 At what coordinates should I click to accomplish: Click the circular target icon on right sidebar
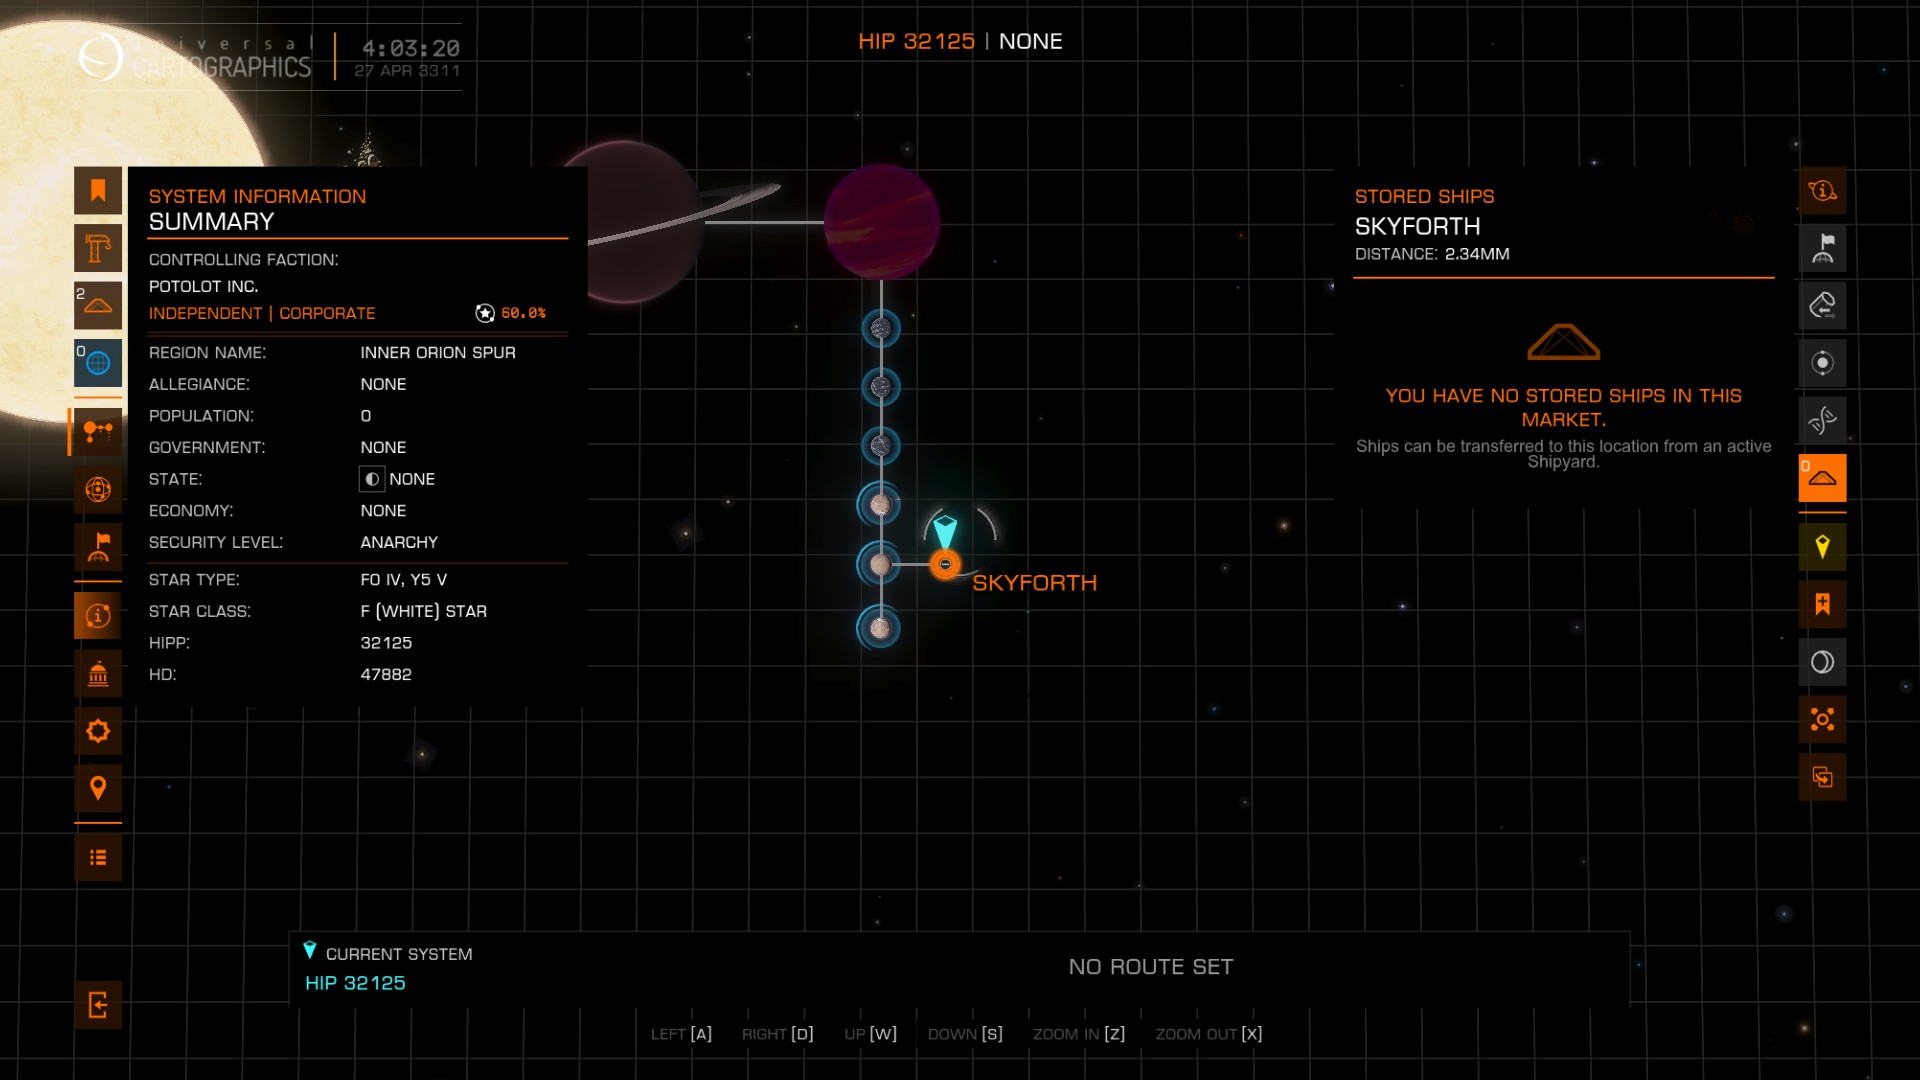click(1822, 363)
